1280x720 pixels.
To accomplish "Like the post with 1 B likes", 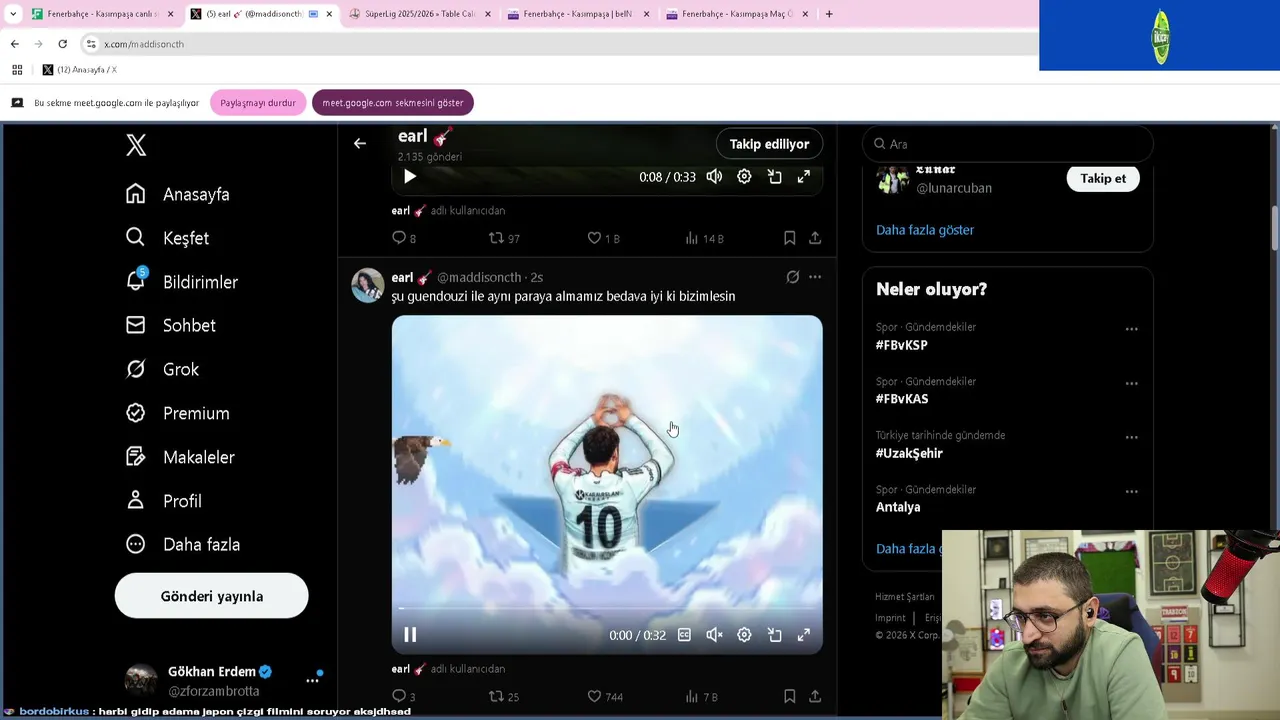I will [603, 238].
